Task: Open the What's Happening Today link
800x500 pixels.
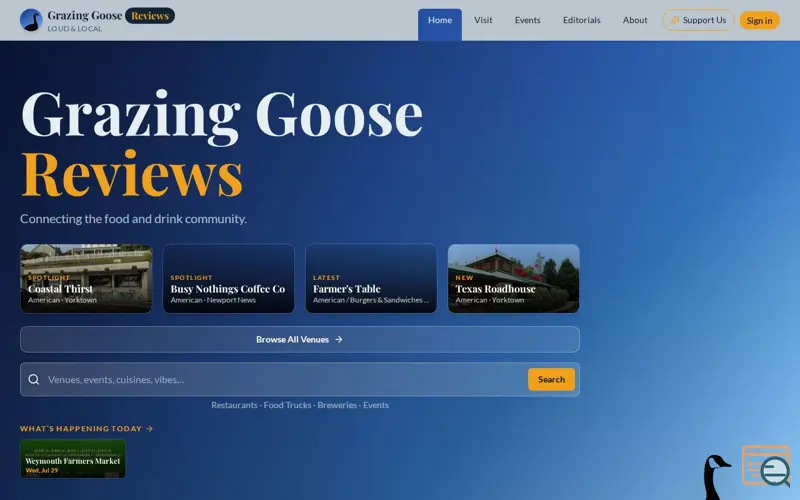Action: 86,429
